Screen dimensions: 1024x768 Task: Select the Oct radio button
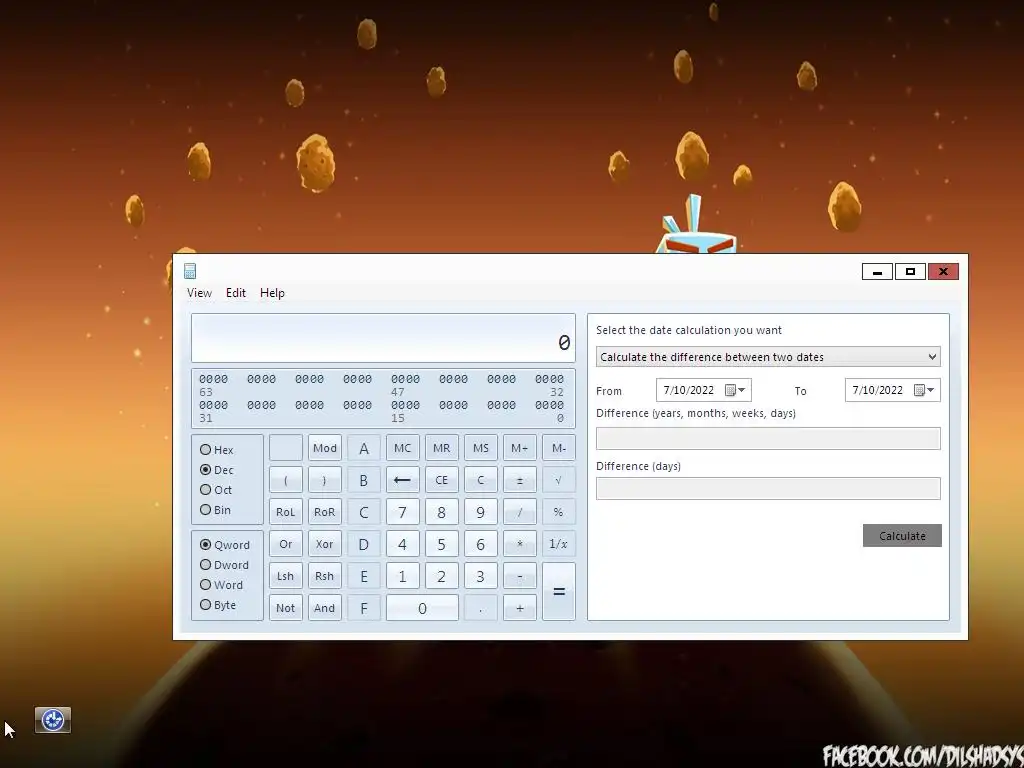206,490
